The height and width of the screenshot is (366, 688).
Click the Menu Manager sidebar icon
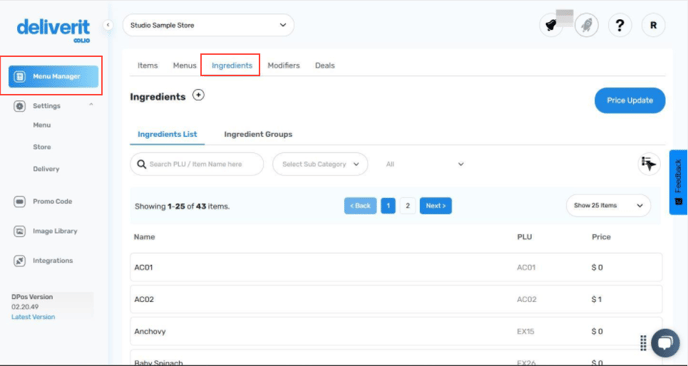click(x=19, y=77)
